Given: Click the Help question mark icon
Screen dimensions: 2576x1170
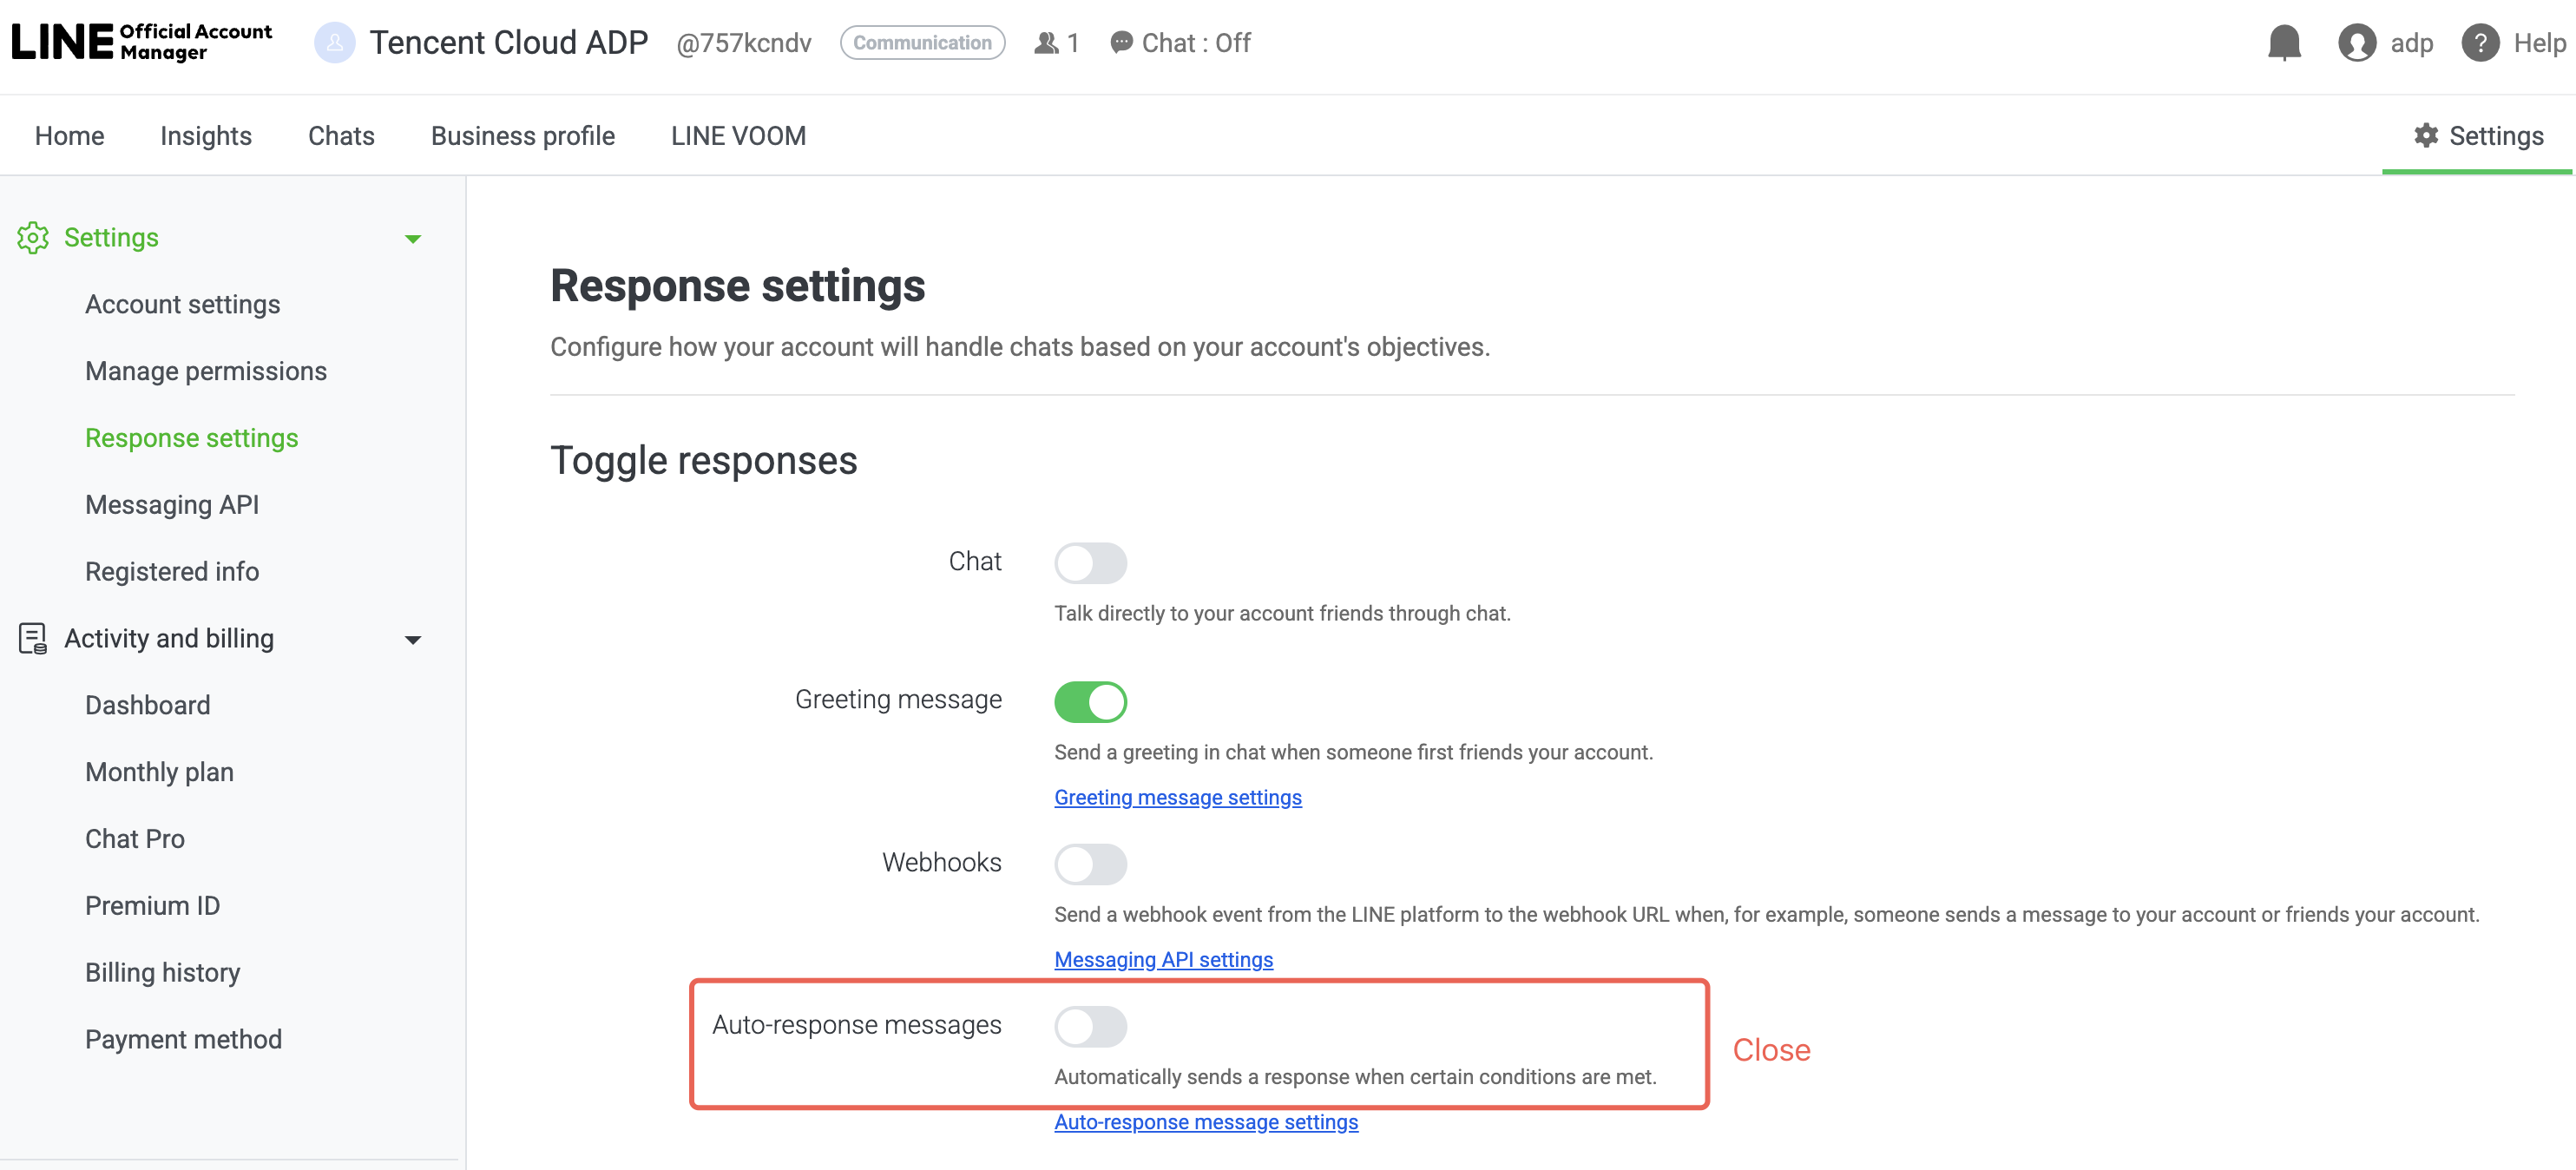Looking at the screenshot, I should (2480, 43).
